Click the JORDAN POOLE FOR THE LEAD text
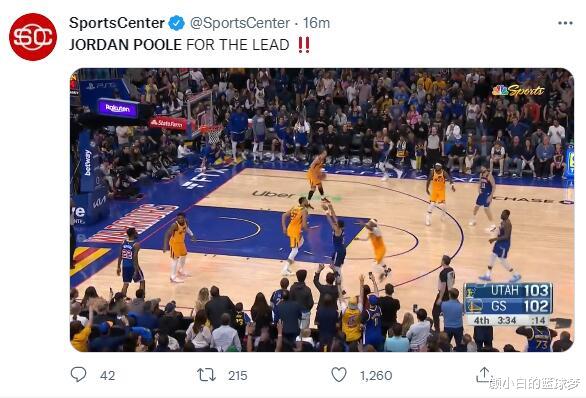586x398 pixels. pyautogui.click(x=179, y=45)
